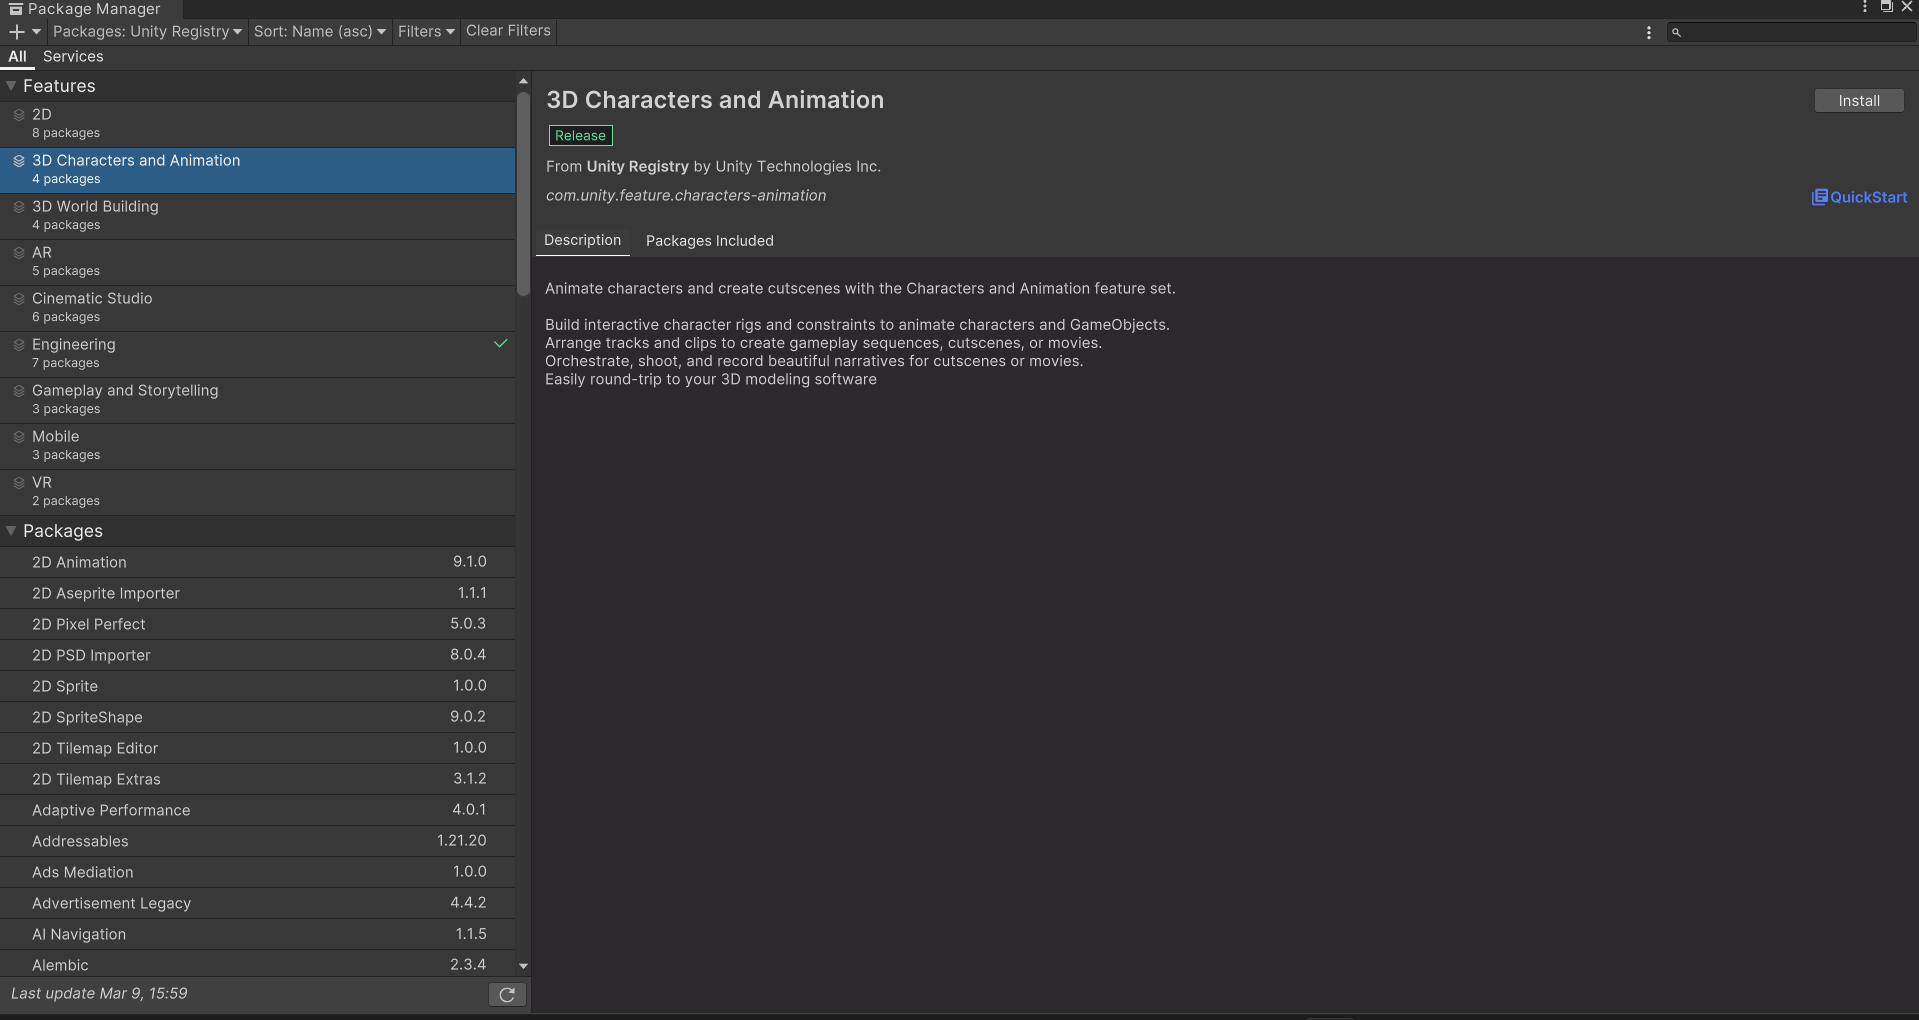The image size is (1919, 1020).
Task: Click inside the search input field
Action: tap(1790, 32)
